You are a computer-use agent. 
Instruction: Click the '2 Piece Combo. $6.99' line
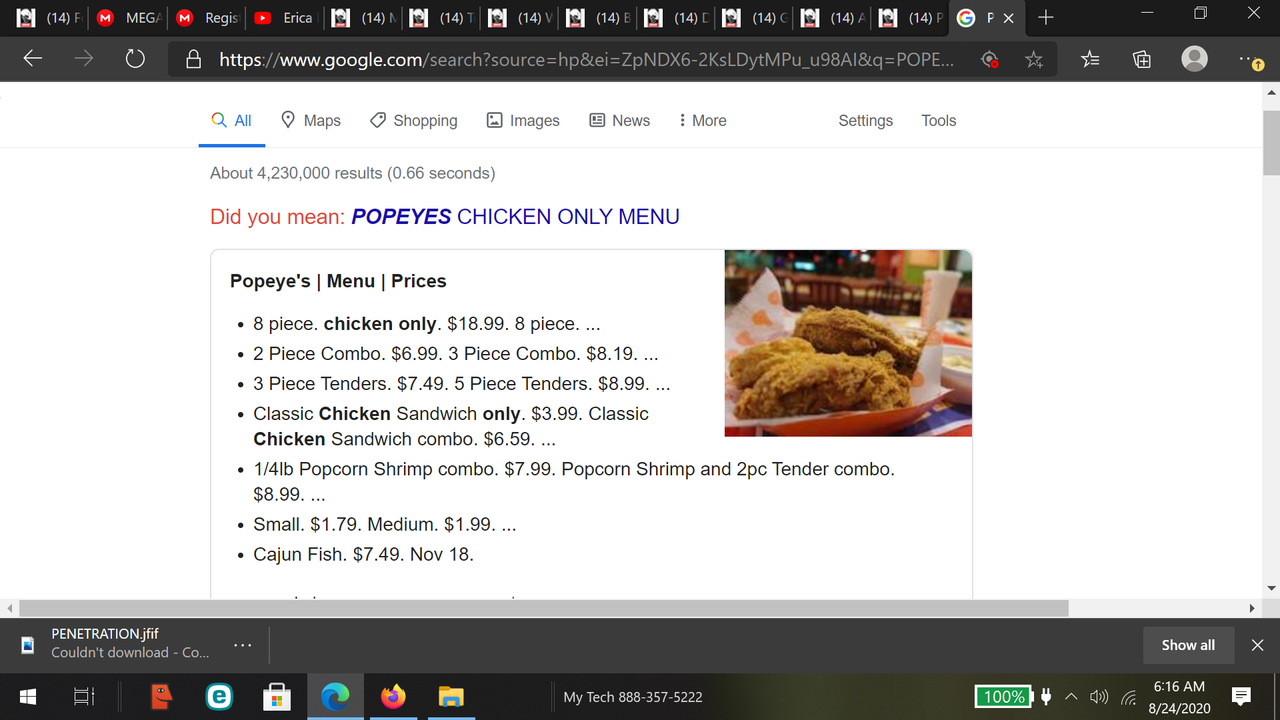(x=456, y=354)
